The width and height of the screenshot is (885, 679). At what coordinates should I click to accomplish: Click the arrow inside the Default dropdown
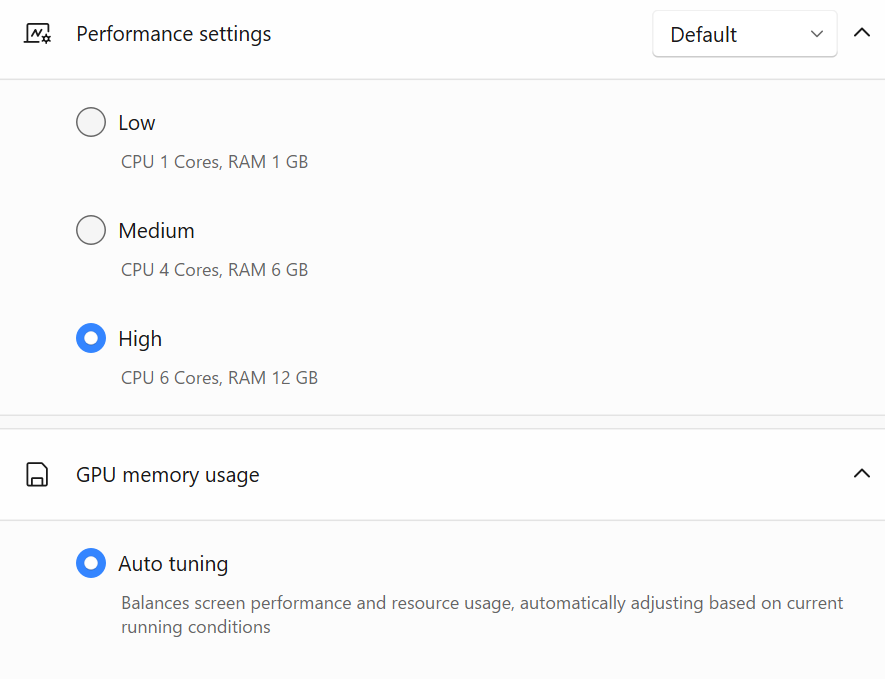[817, 34]
